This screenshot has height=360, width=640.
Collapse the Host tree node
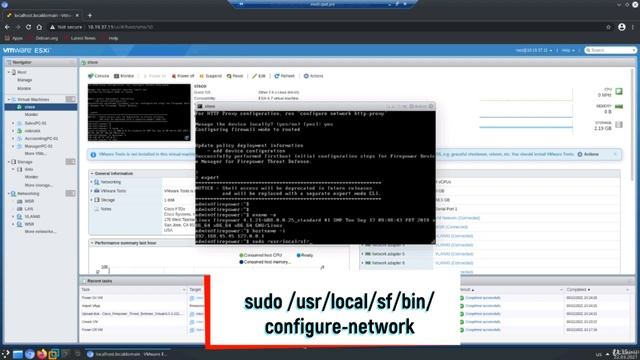(9, 72)
